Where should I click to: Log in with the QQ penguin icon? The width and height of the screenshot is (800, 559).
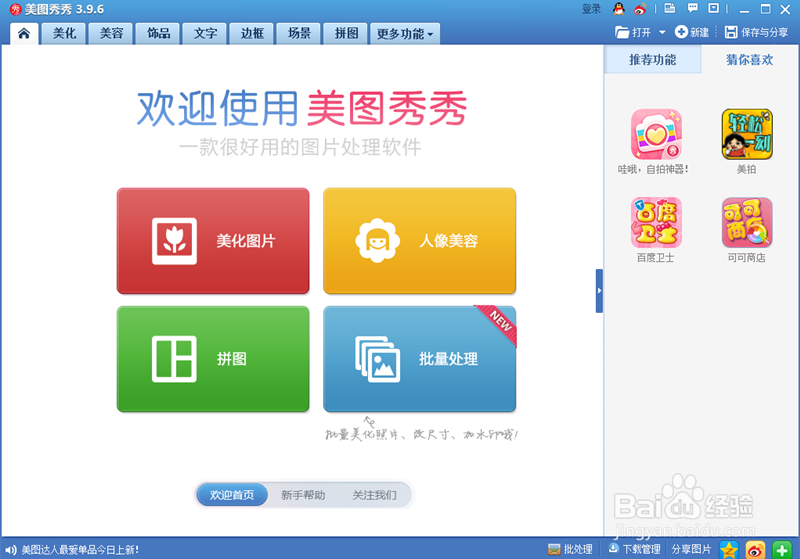(x=619, y=9)
